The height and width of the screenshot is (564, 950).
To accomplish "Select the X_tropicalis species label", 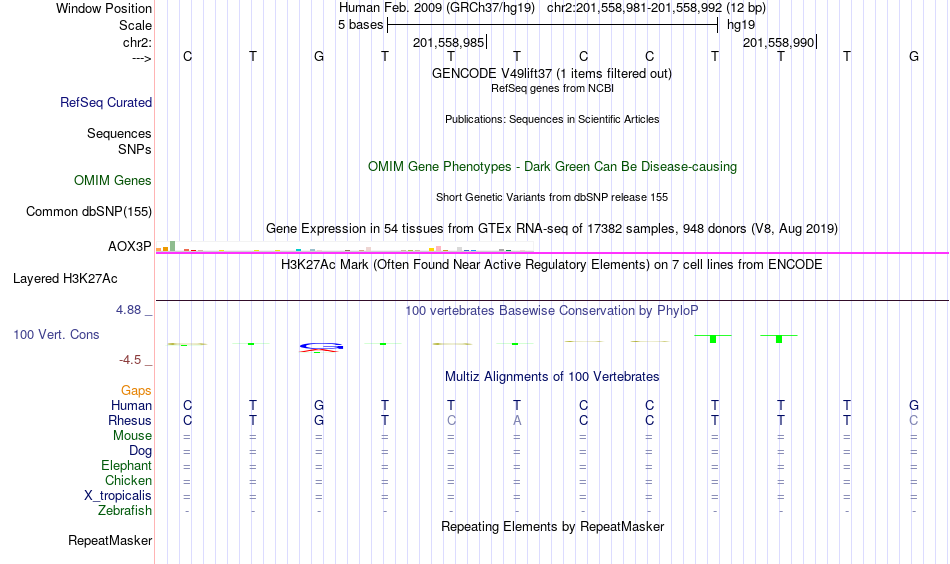I will tap(118, 496).
